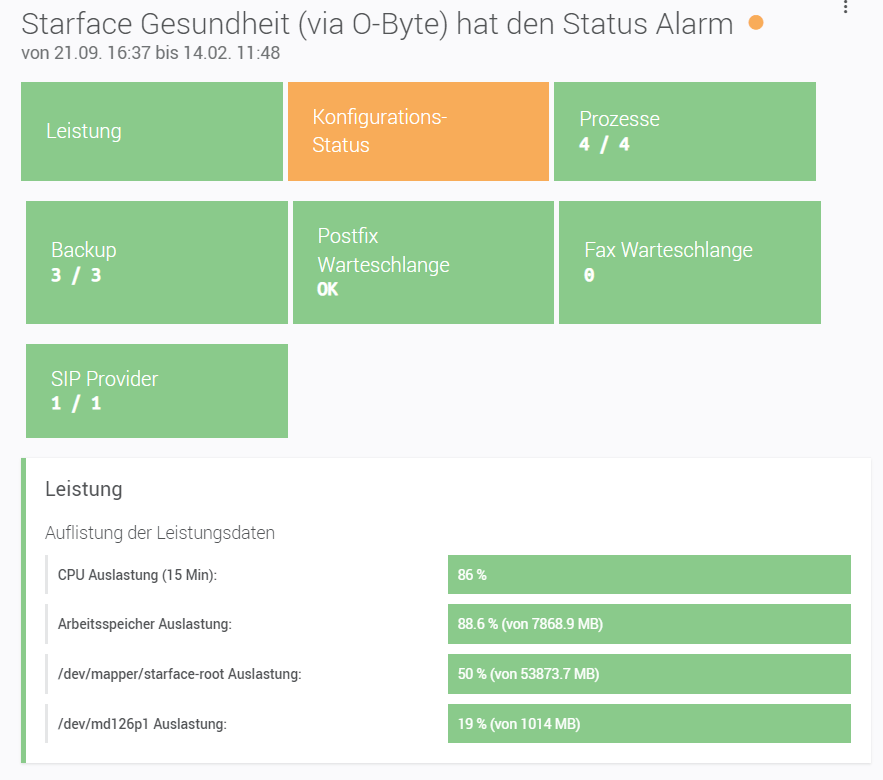Click the date range subtitle text
Screen dimensions: 883x780
click(x=150, y=53)
